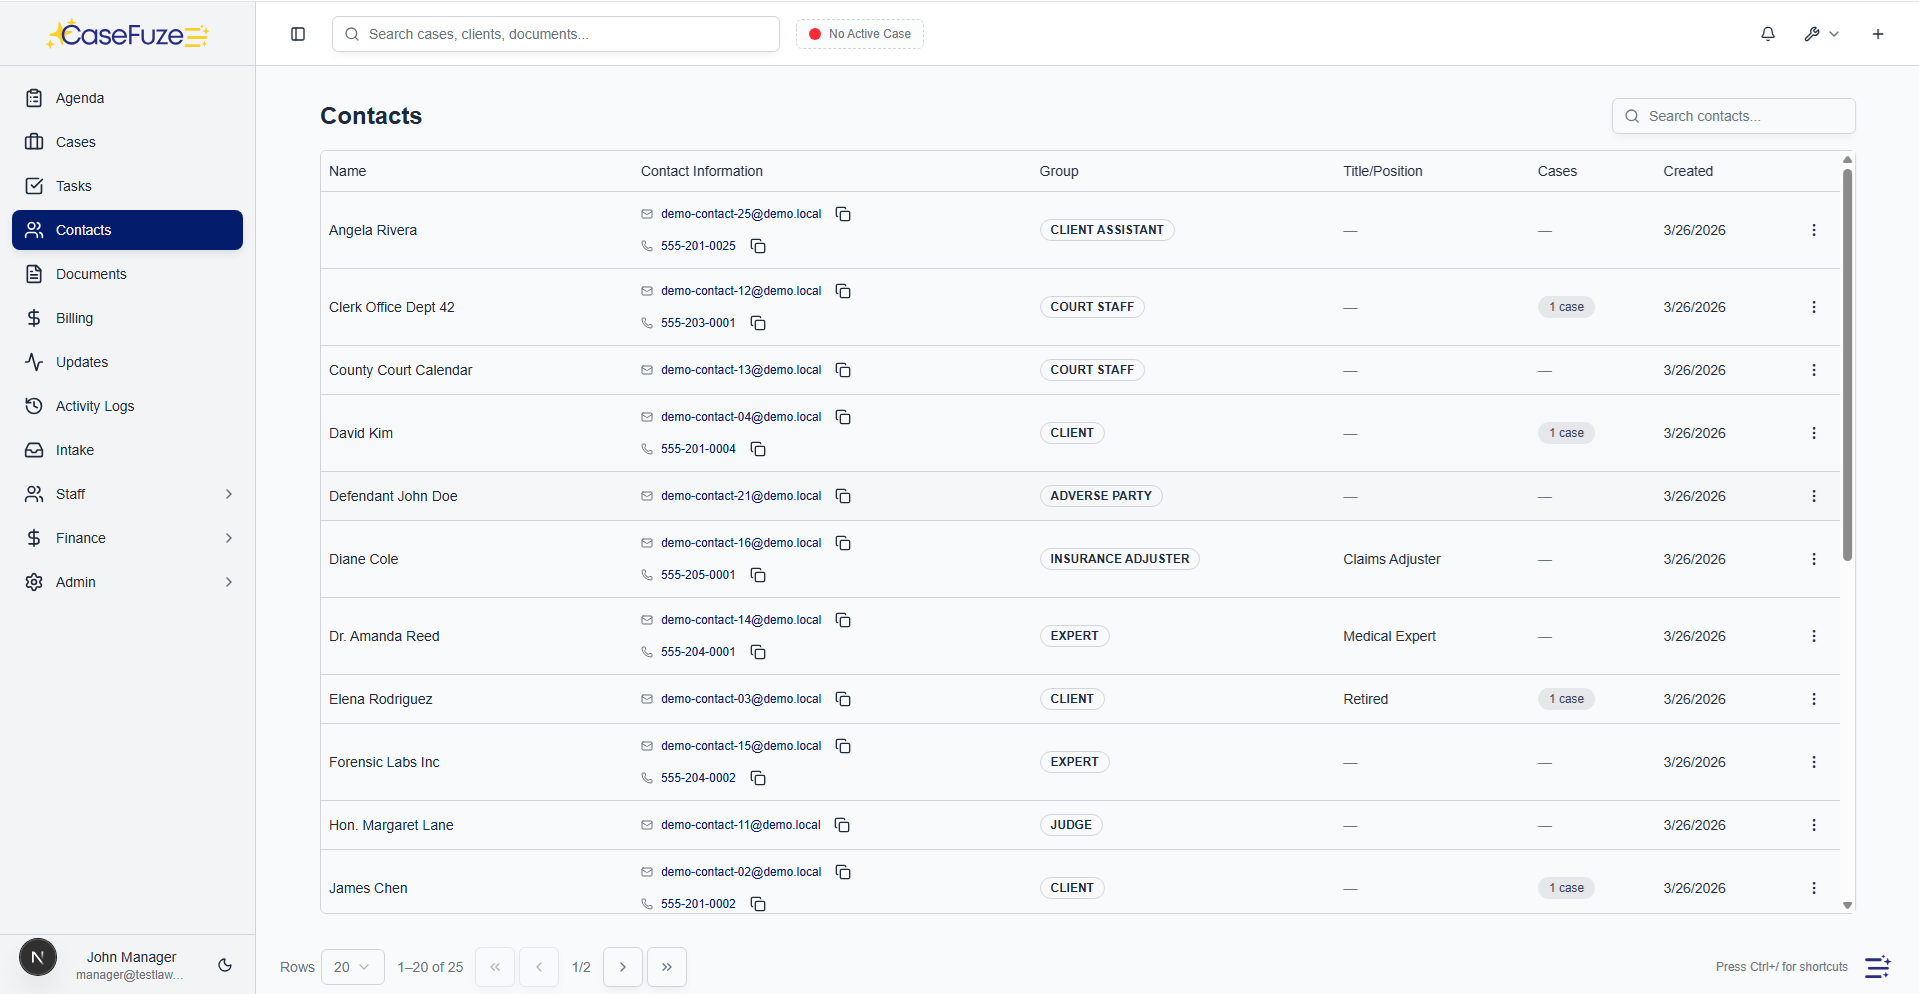Navigate to Documents in the sidebar
This screenshot has height=994, width=1919.
pos(91,273)
